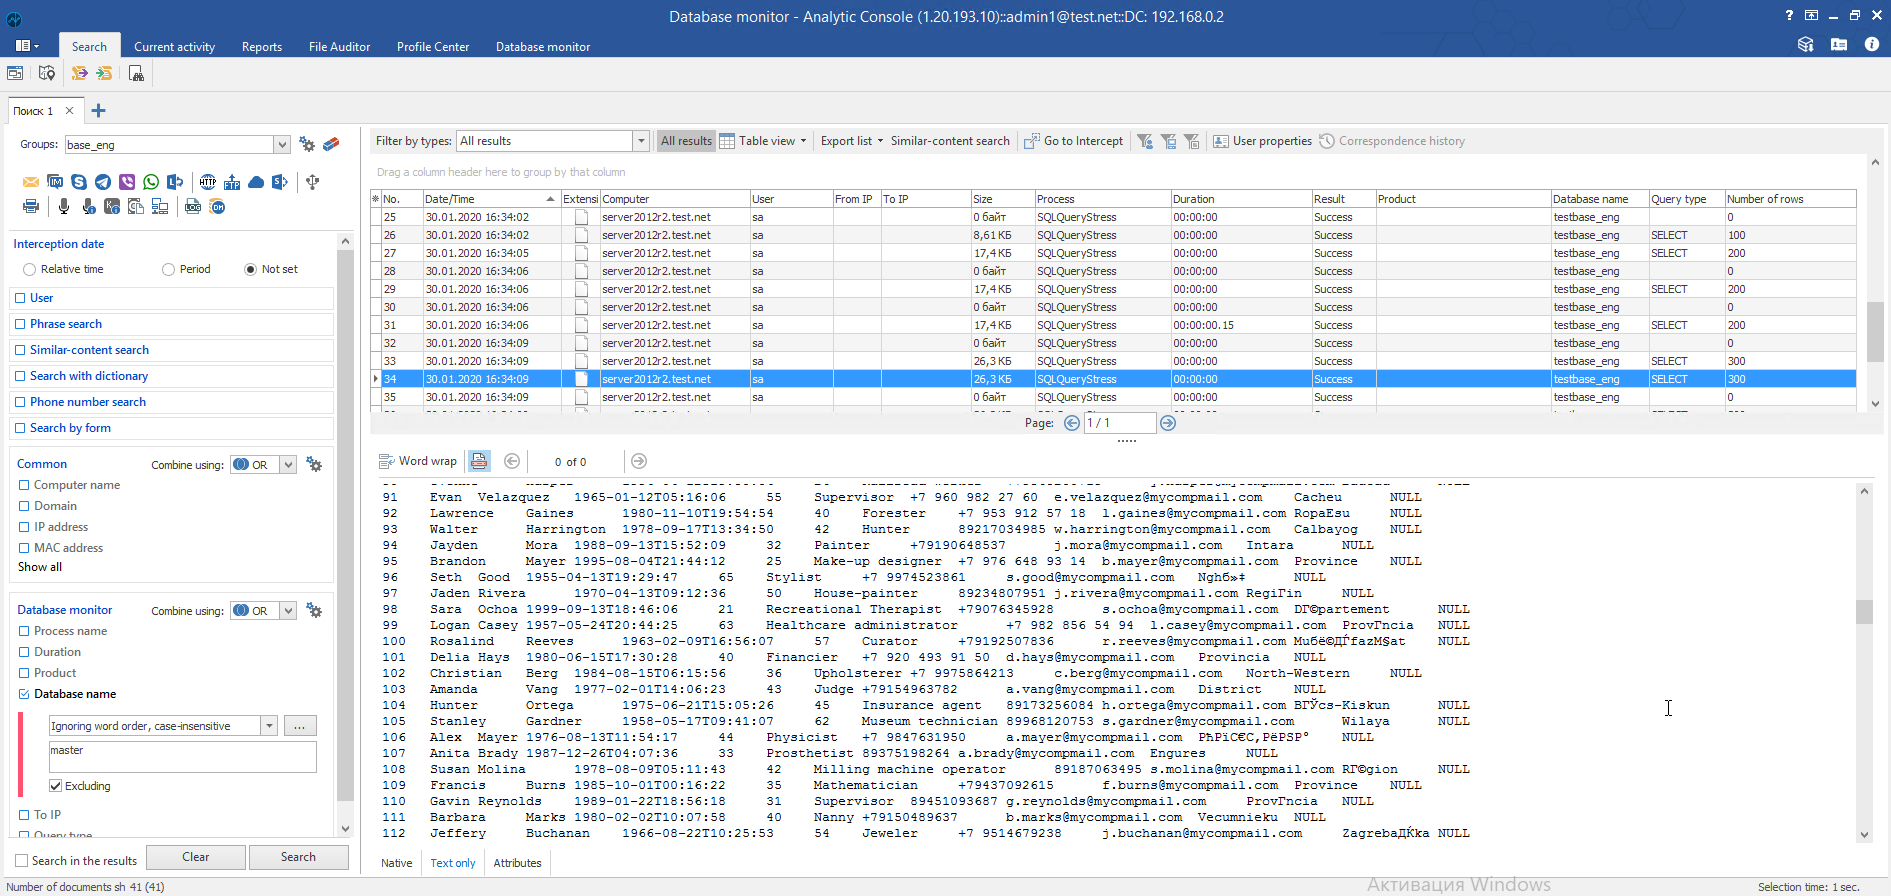Open group settings gear beside Groups field
This screenshot has width=1891, height=896.
(x=307, y=144)
